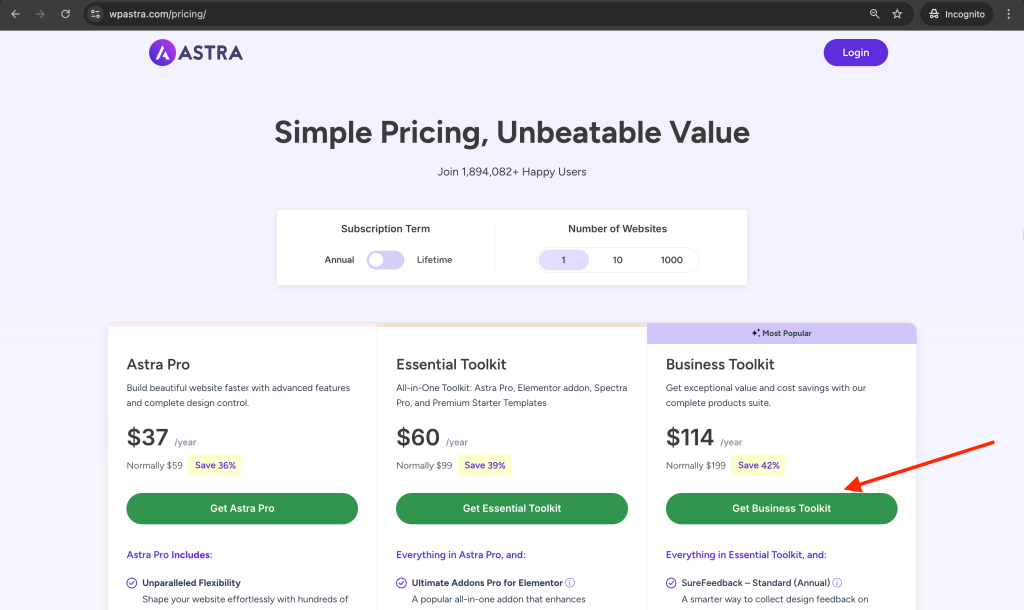Click Get Essential Toolkit button

512,508
